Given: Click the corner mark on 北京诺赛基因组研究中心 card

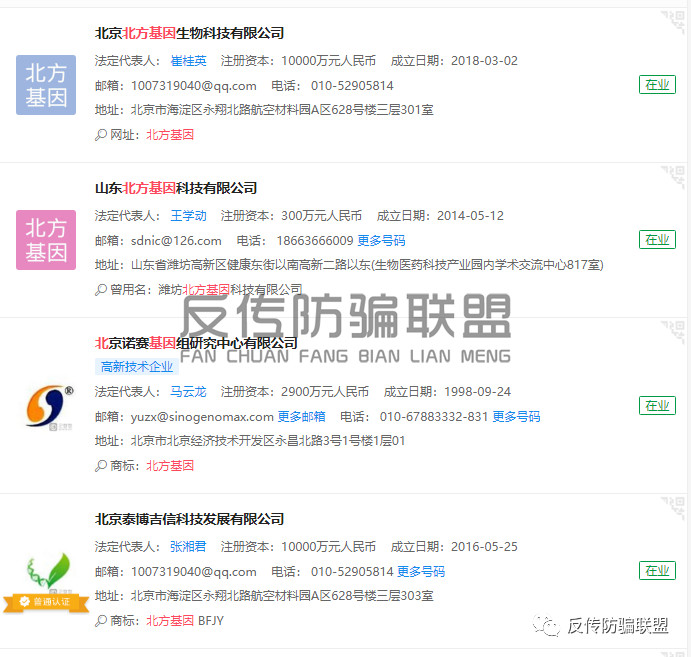Looking at the screenshot, I should [673, 332].
